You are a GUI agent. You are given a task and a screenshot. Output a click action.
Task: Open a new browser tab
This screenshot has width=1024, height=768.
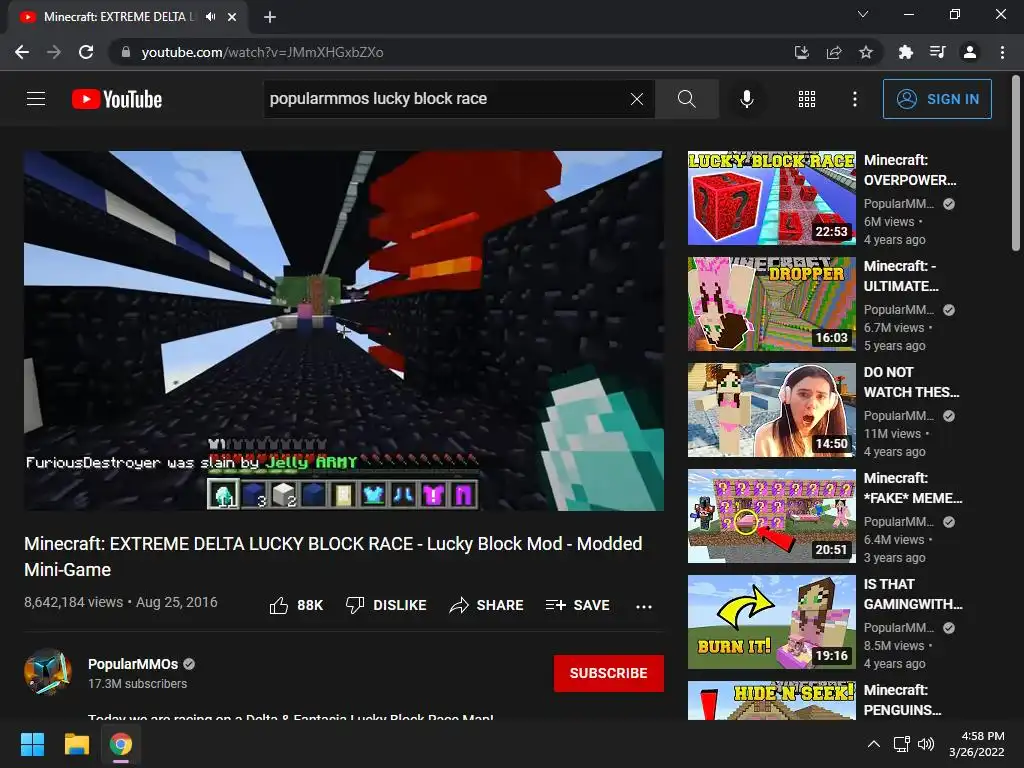(270, 17)
